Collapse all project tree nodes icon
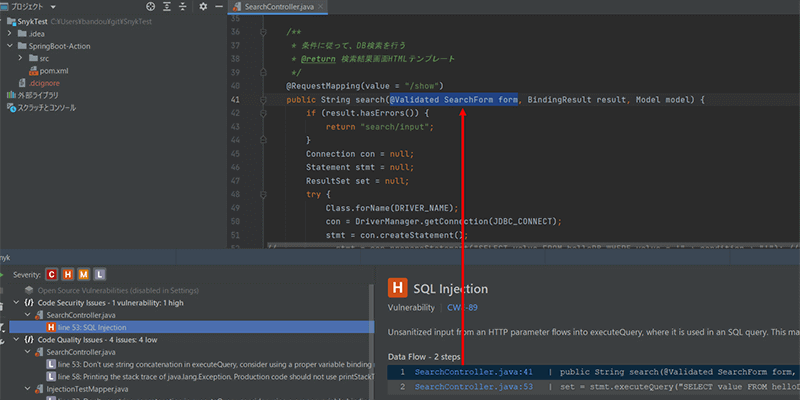 (x=183, y=7)
